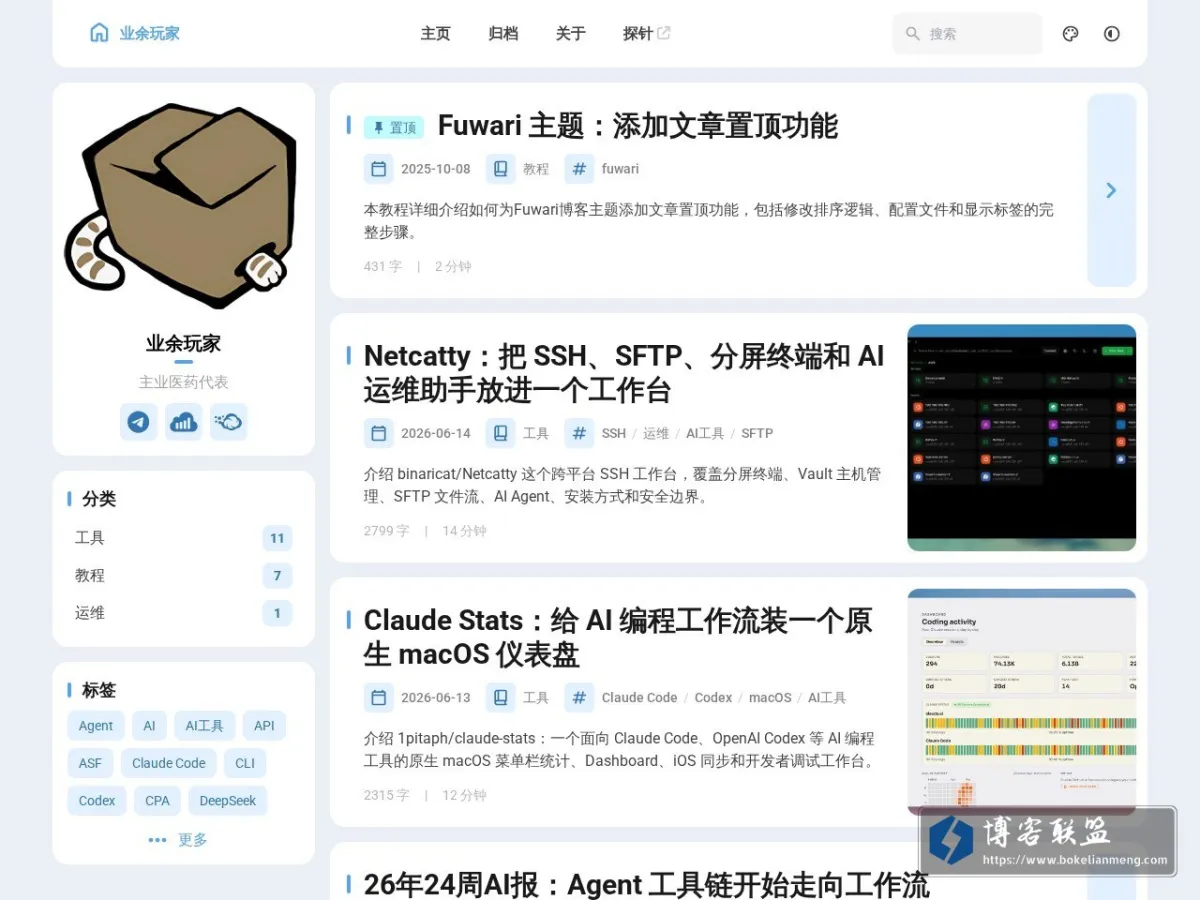Filter posts by 工具 category in sidebar
This screenshot has height=900, width=1200.
[183, 538]
